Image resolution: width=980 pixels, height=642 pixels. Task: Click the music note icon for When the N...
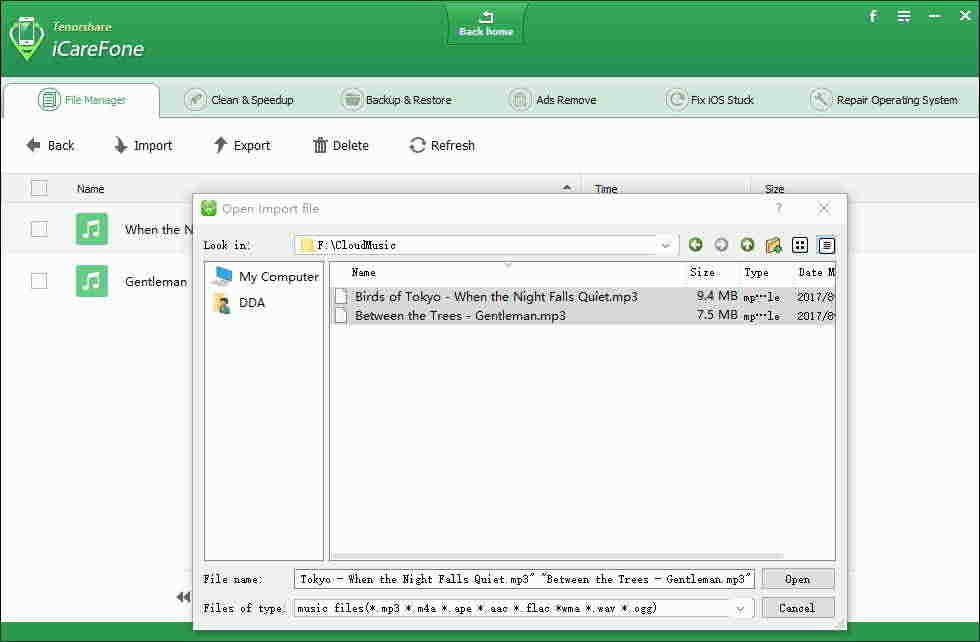[x=92, y=229]
